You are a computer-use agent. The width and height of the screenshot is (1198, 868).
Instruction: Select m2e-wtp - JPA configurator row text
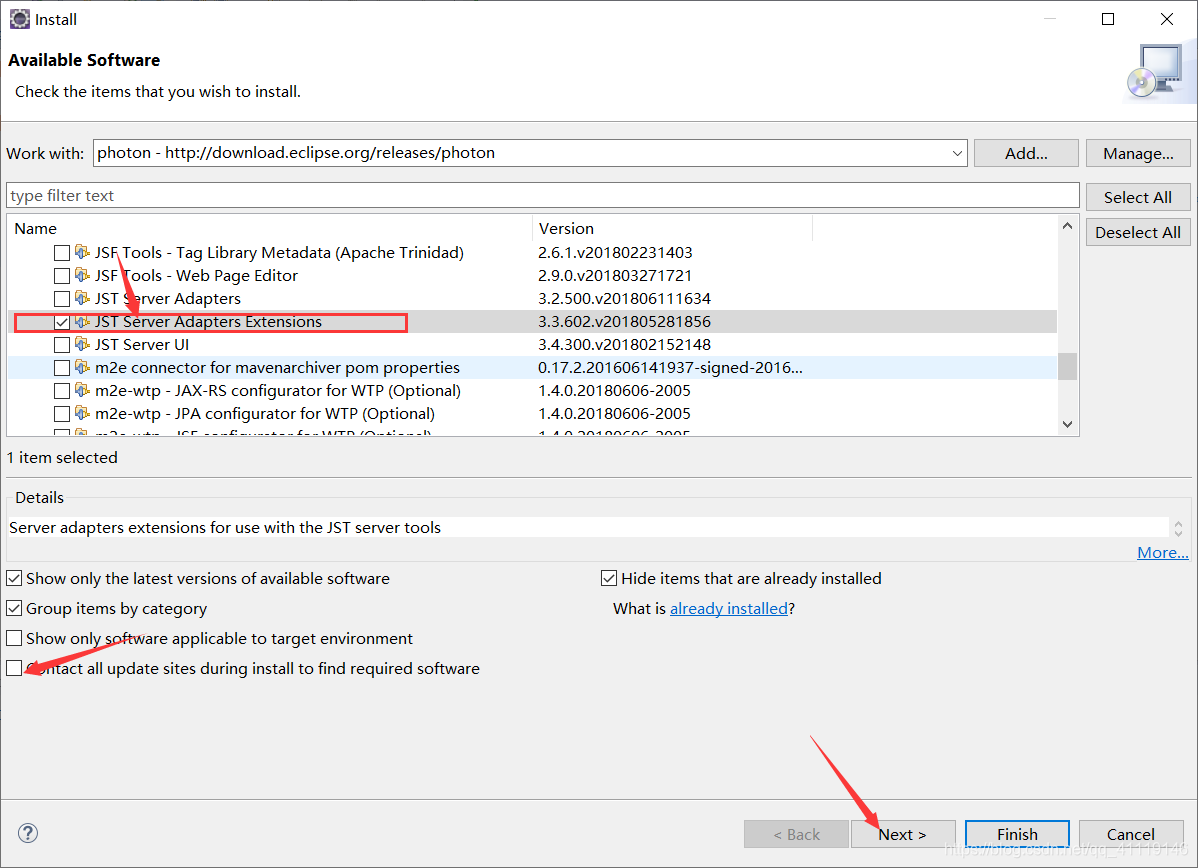(265, 413)
